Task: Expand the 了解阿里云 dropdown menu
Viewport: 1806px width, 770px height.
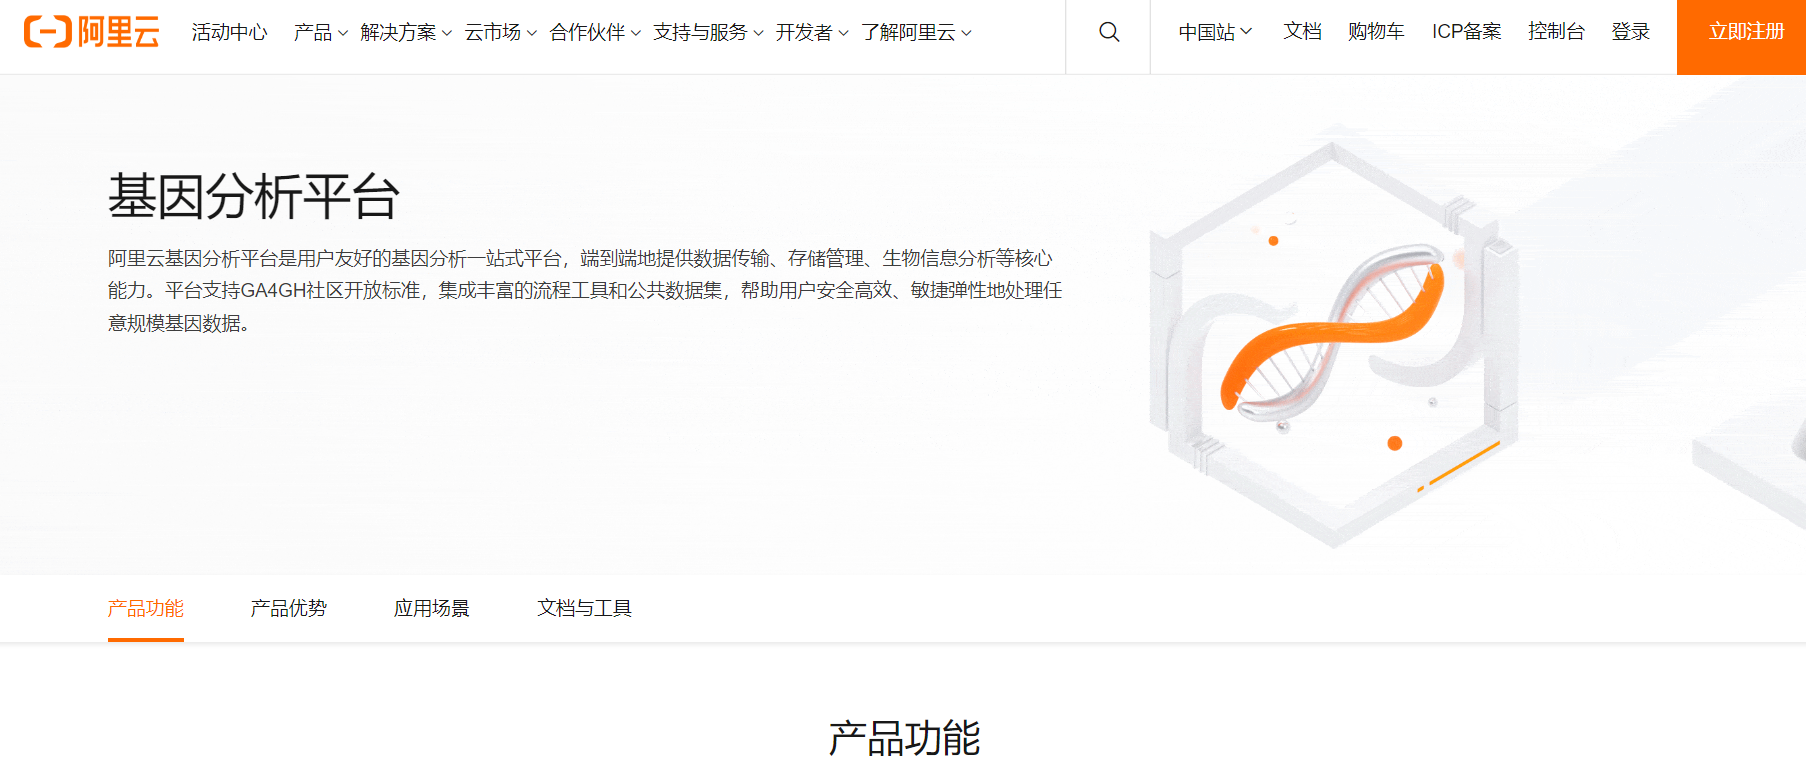Action: coord(916,32)
